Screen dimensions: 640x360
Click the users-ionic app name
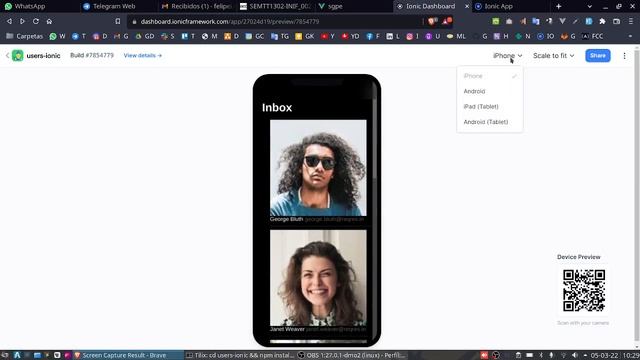tap(43, 56)
